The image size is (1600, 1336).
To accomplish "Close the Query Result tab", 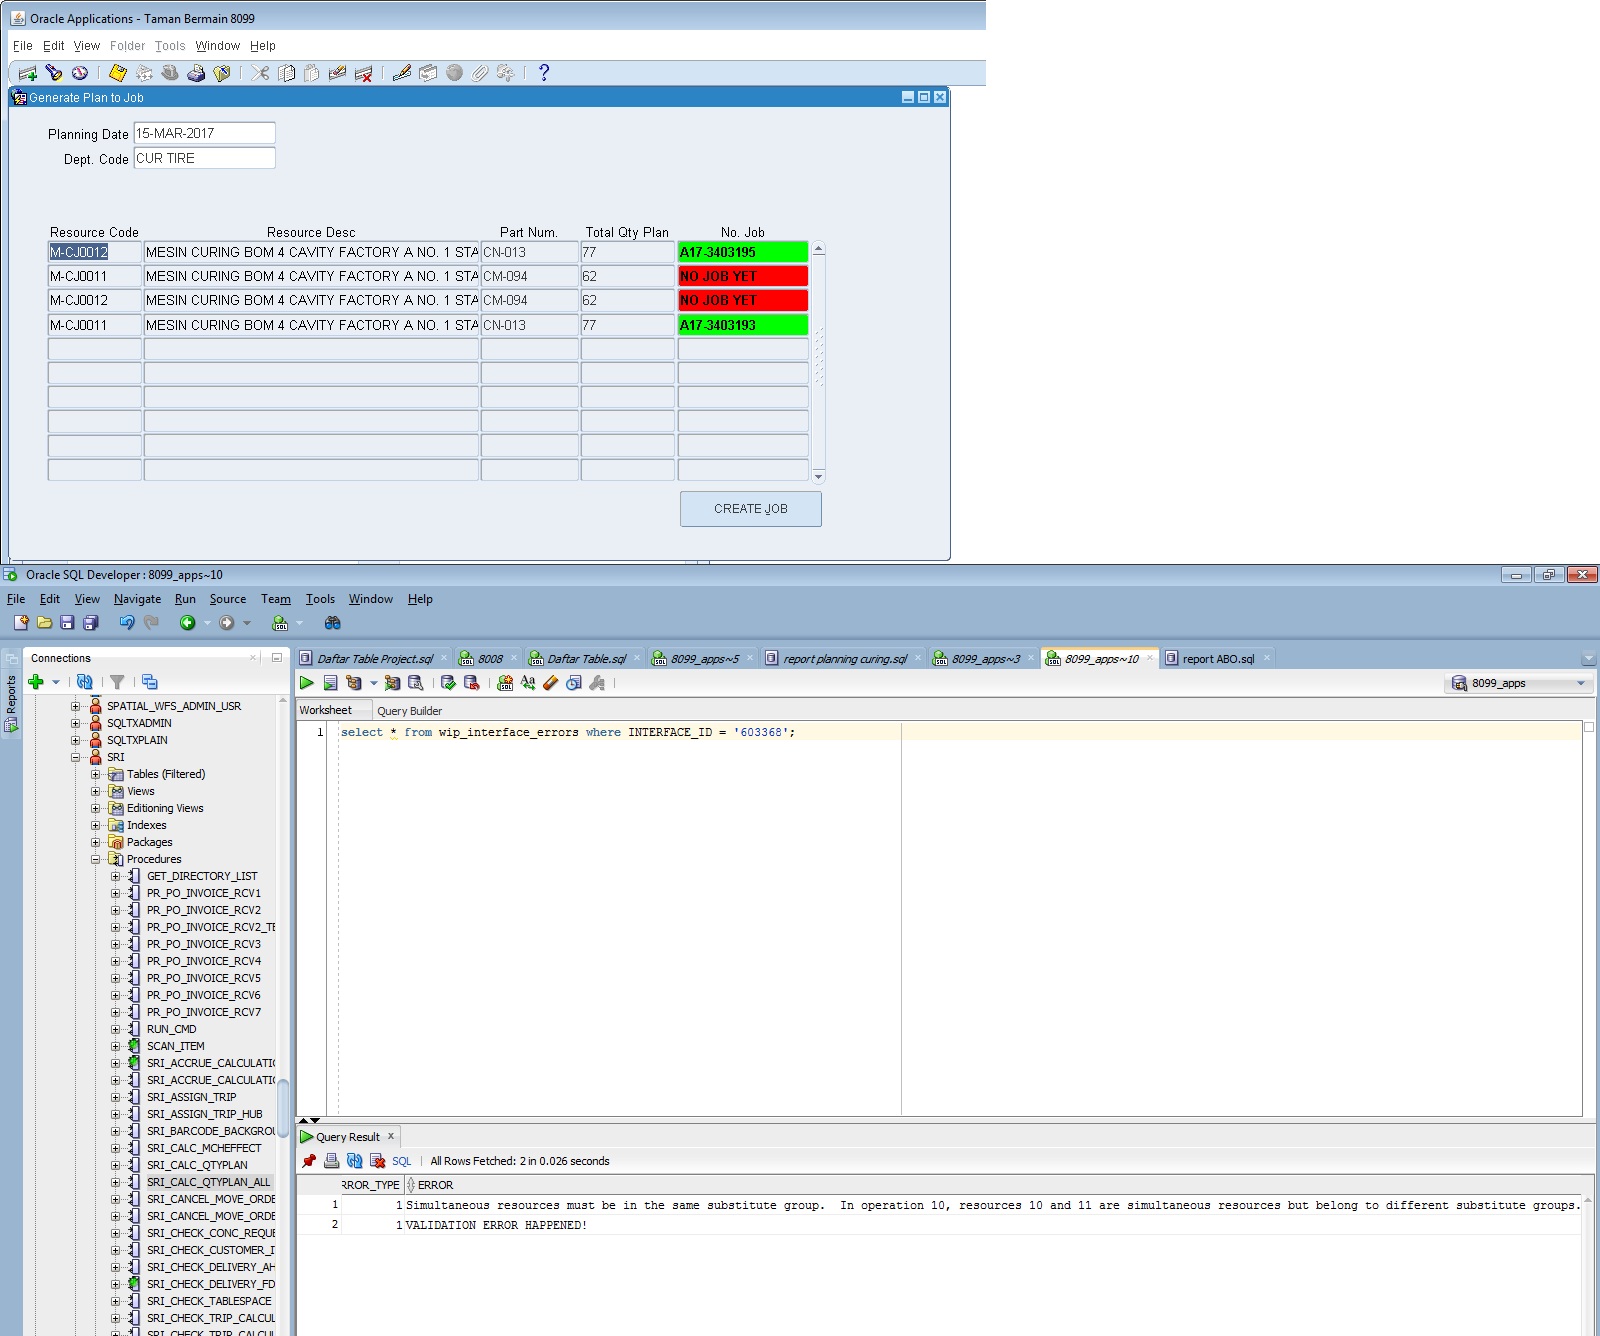I will pyautogui.click(x=391, y=1136).
